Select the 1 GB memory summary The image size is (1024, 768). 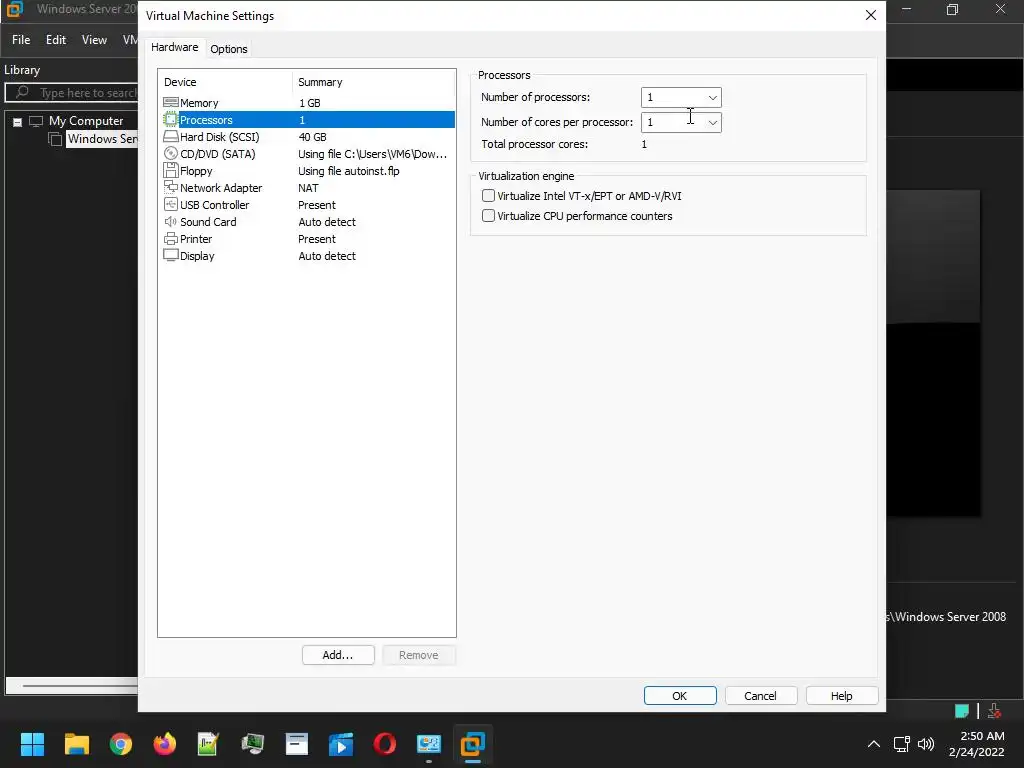point(310,103)
